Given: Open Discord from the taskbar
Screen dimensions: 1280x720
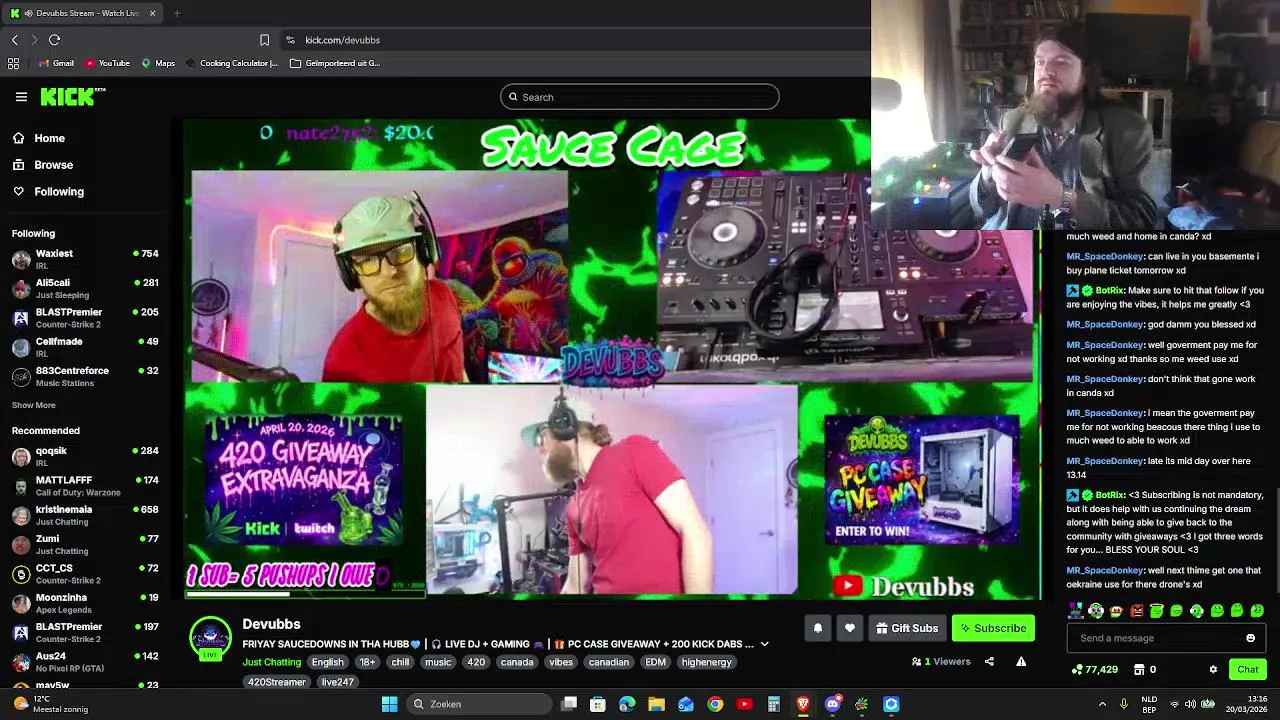Looking at the screenshot, I should tap(832, 704).
